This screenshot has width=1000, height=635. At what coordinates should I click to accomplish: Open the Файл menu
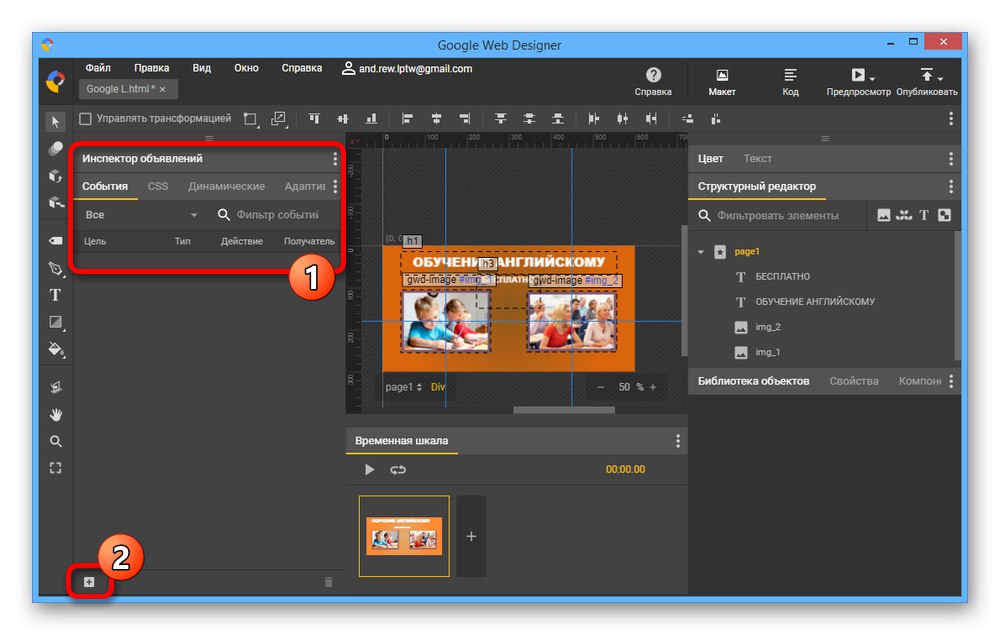pyautogui.click(x=98, y=68)
